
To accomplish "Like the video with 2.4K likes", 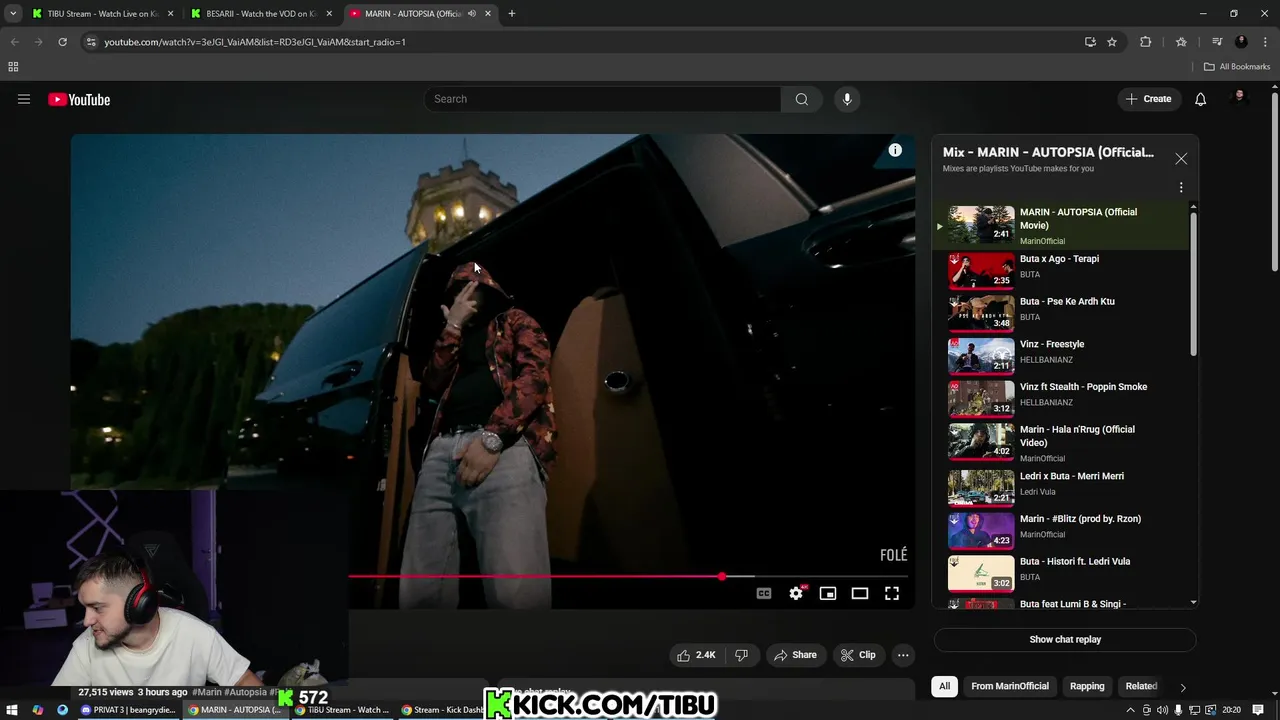I will pos(697,655).
